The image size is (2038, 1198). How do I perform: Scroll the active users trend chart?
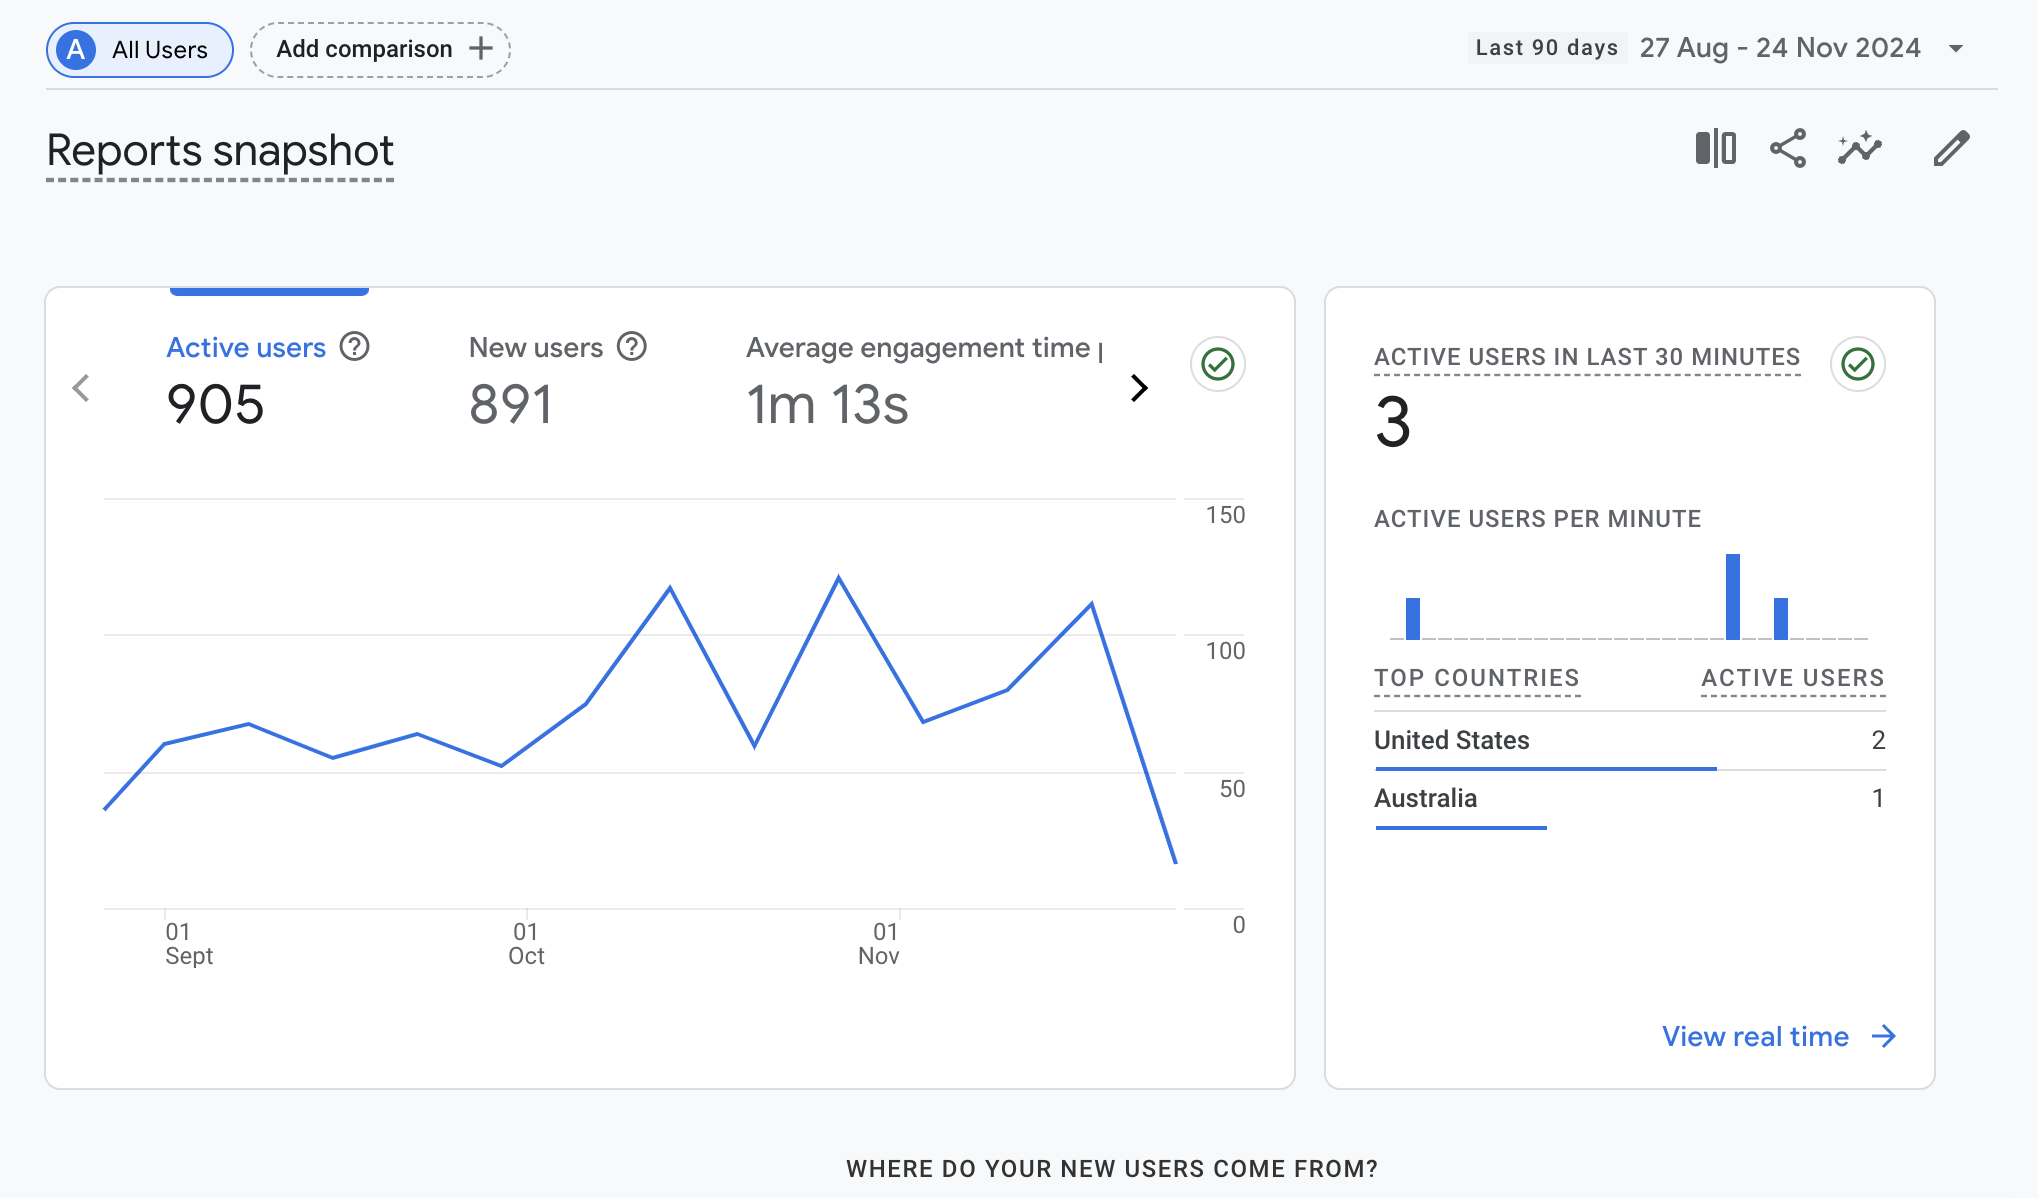[x=1138, y=388]
